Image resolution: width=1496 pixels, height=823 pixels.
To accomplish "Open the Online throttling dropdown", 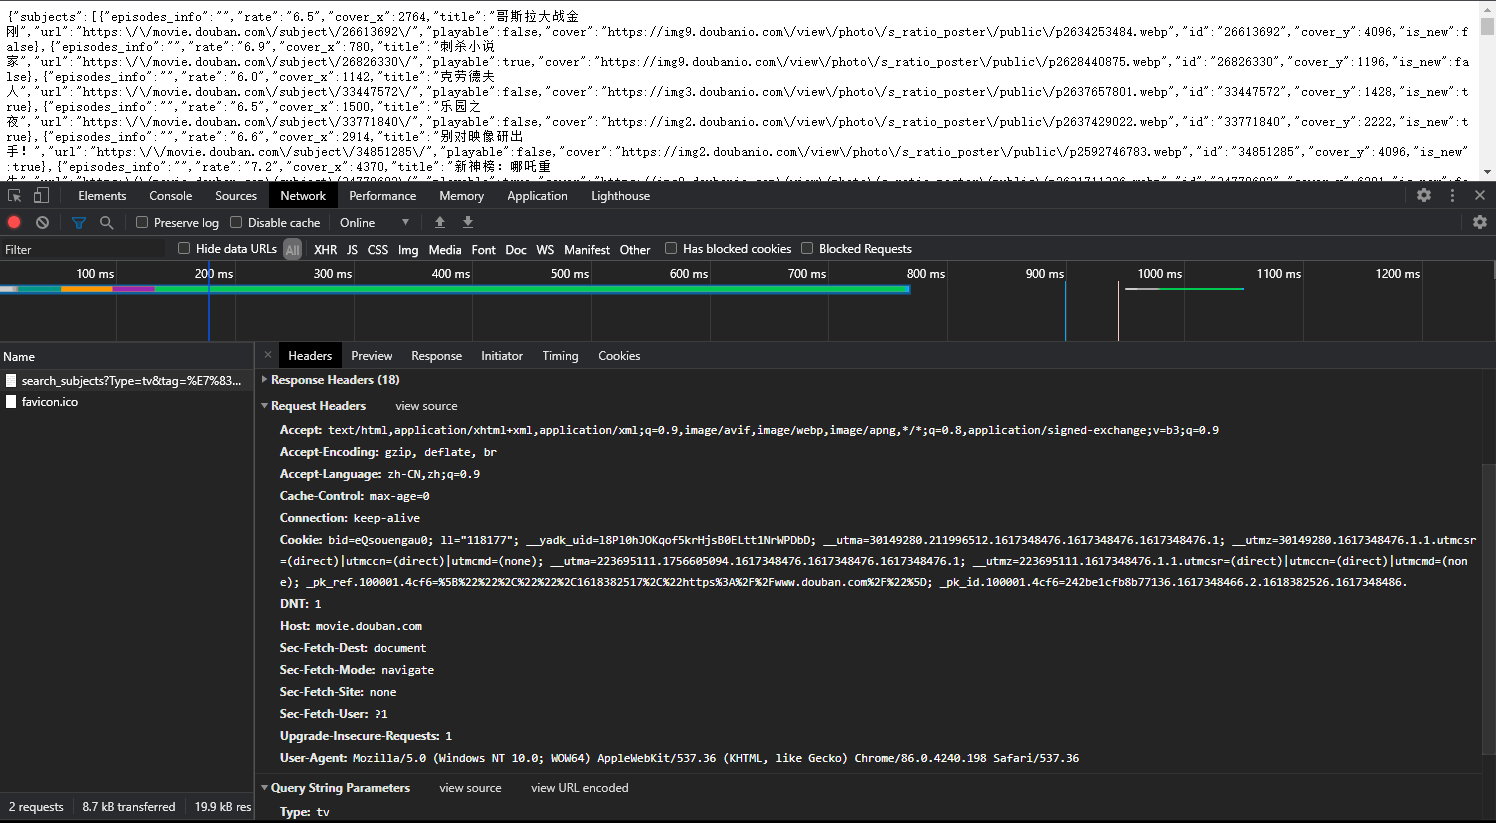I will click(x=375, y=222).
